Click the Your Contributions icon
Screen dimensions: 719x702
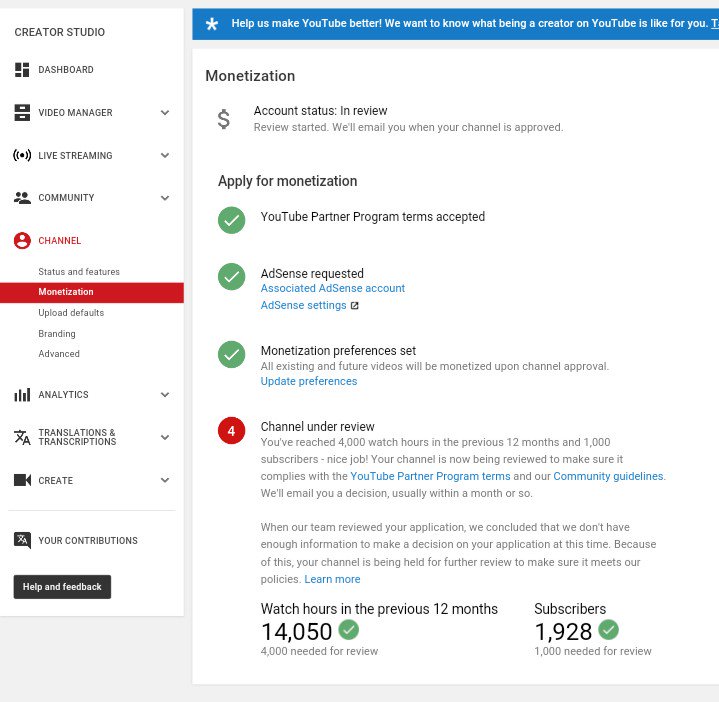click(22, 540)
